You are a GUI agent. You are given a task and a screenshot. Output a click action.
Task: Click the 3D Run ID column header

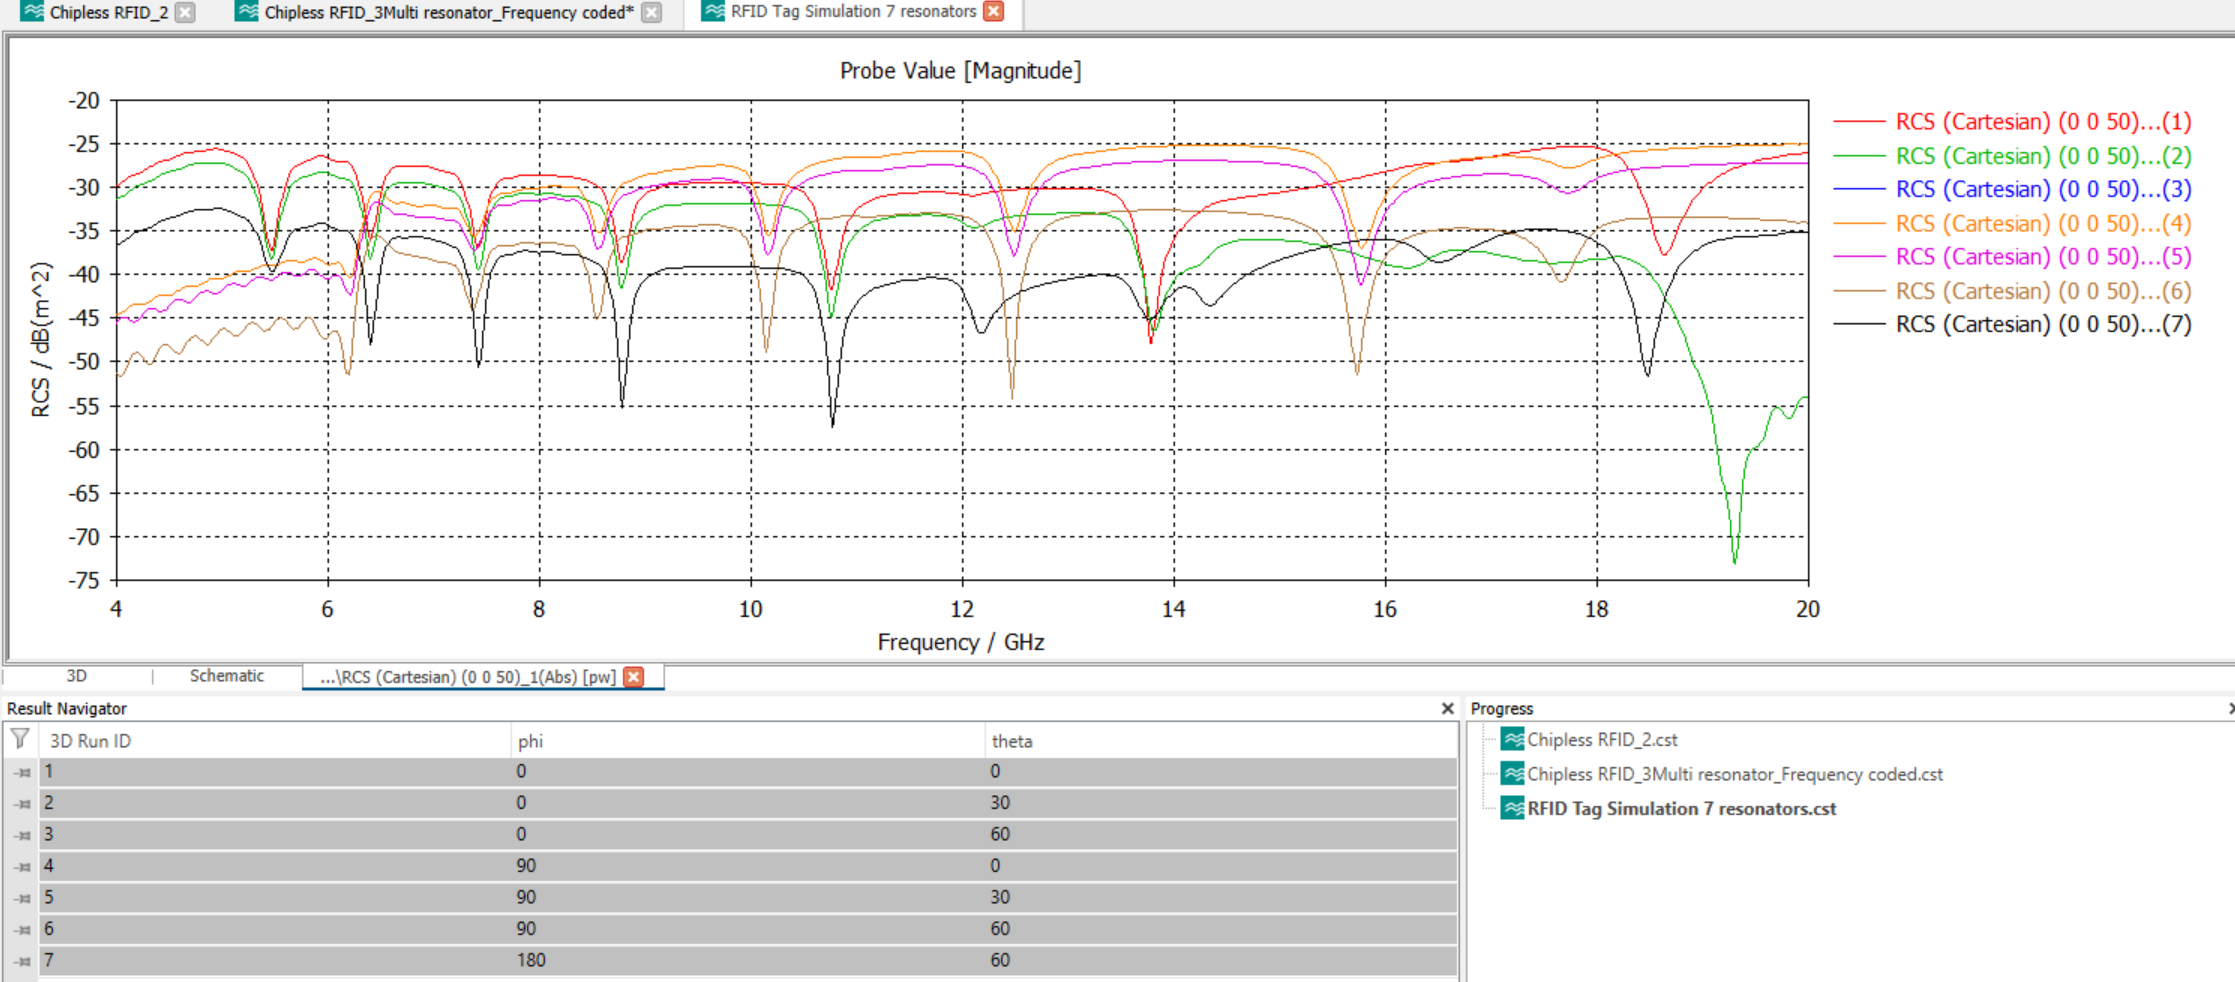[90, 741]
